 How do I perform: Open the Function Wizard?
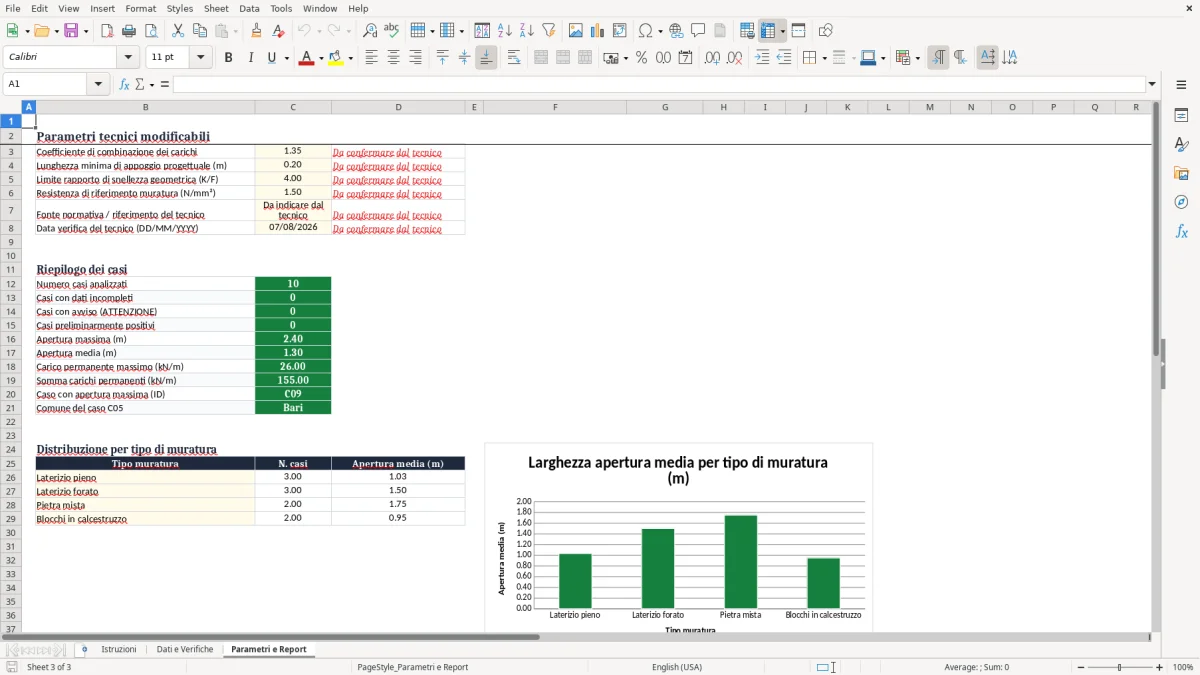click(124, 84)
